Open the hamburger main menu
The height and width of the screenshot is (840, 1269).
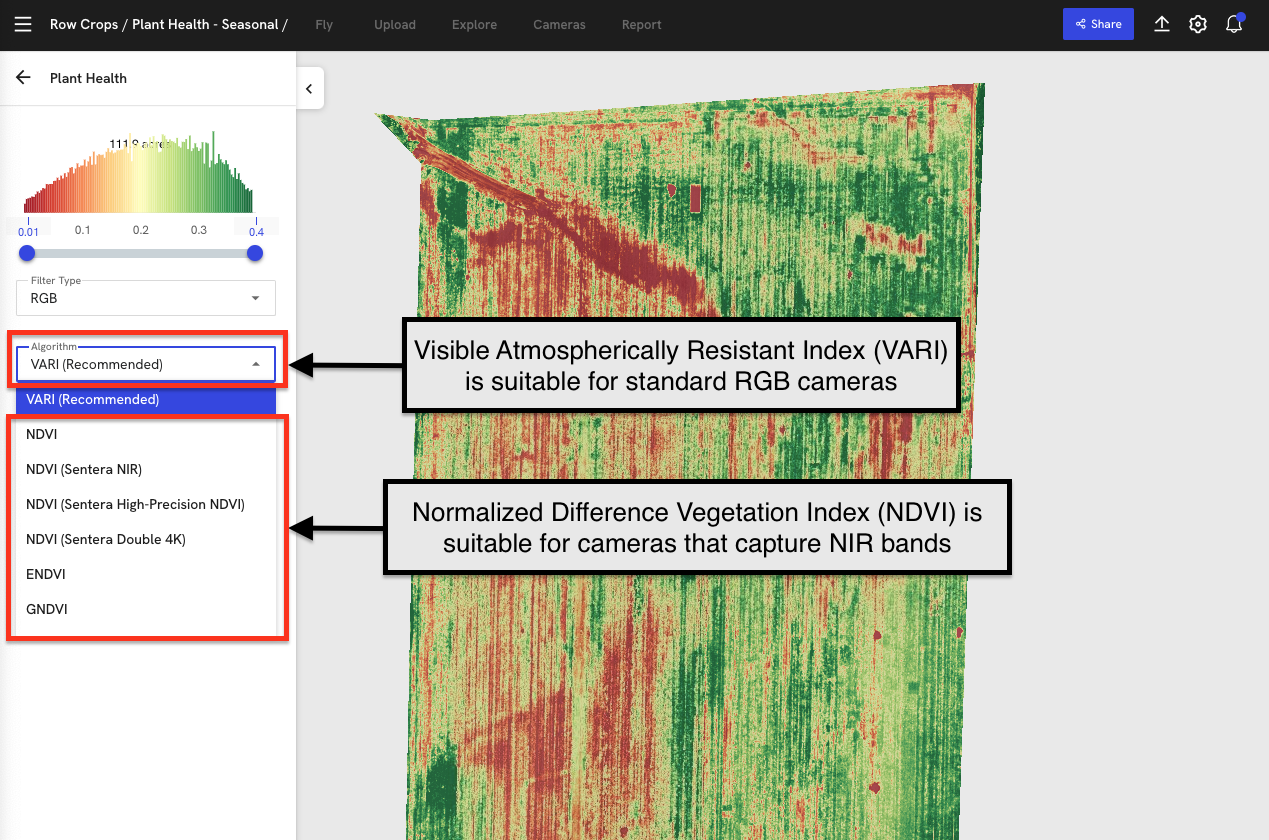(x=23, y=24)
